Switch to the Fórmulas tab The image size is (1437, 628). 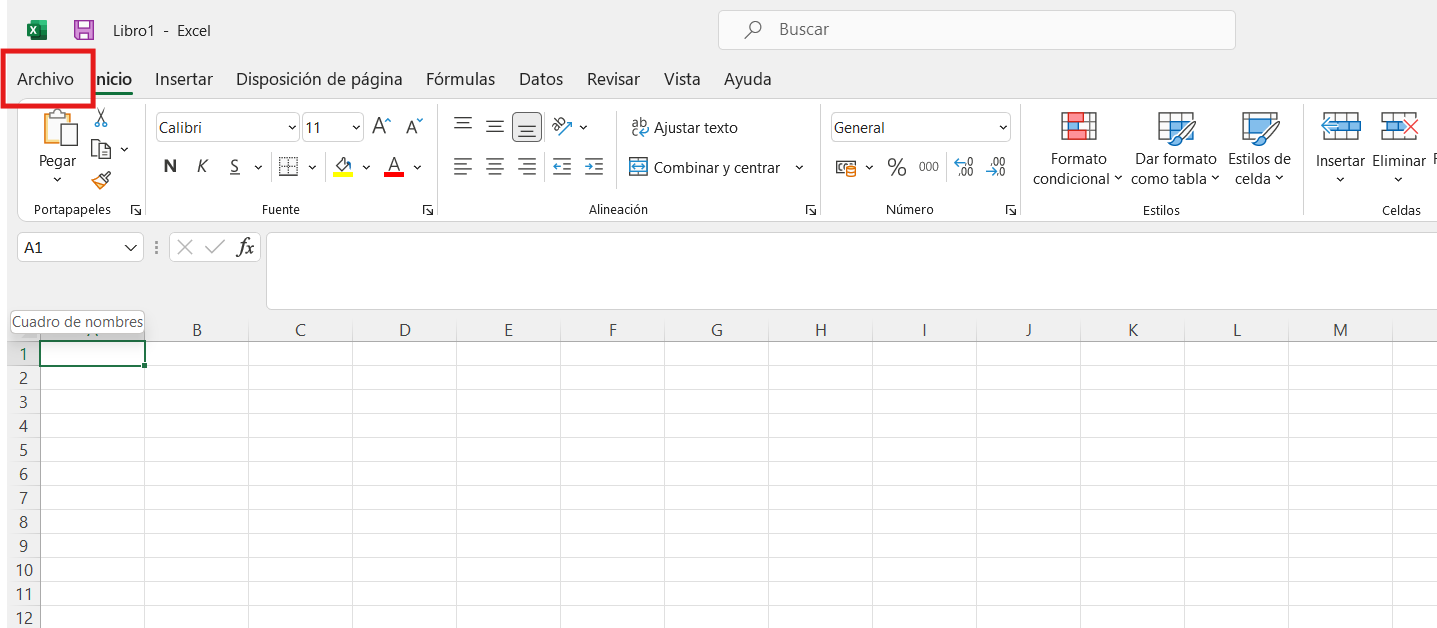click(x=460, y=79)
